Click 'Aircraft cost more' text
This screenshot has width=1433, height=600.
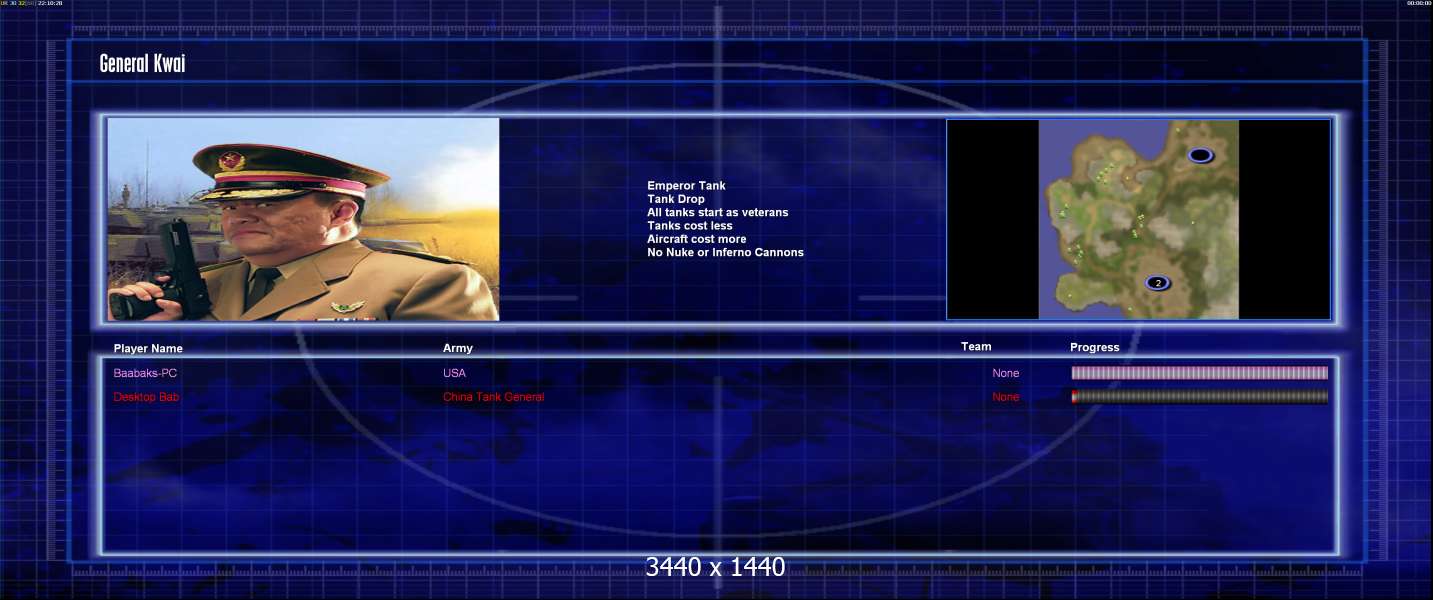[696, 239]
